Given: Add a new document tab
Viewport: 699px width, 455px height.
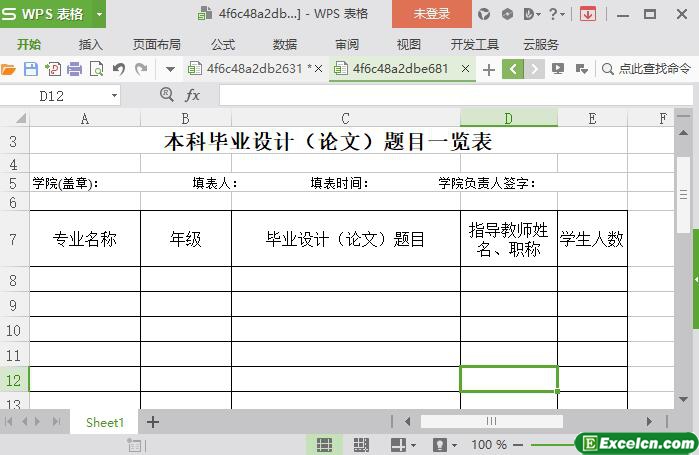Looking at the screenshot, I should (x=489, y=70).
